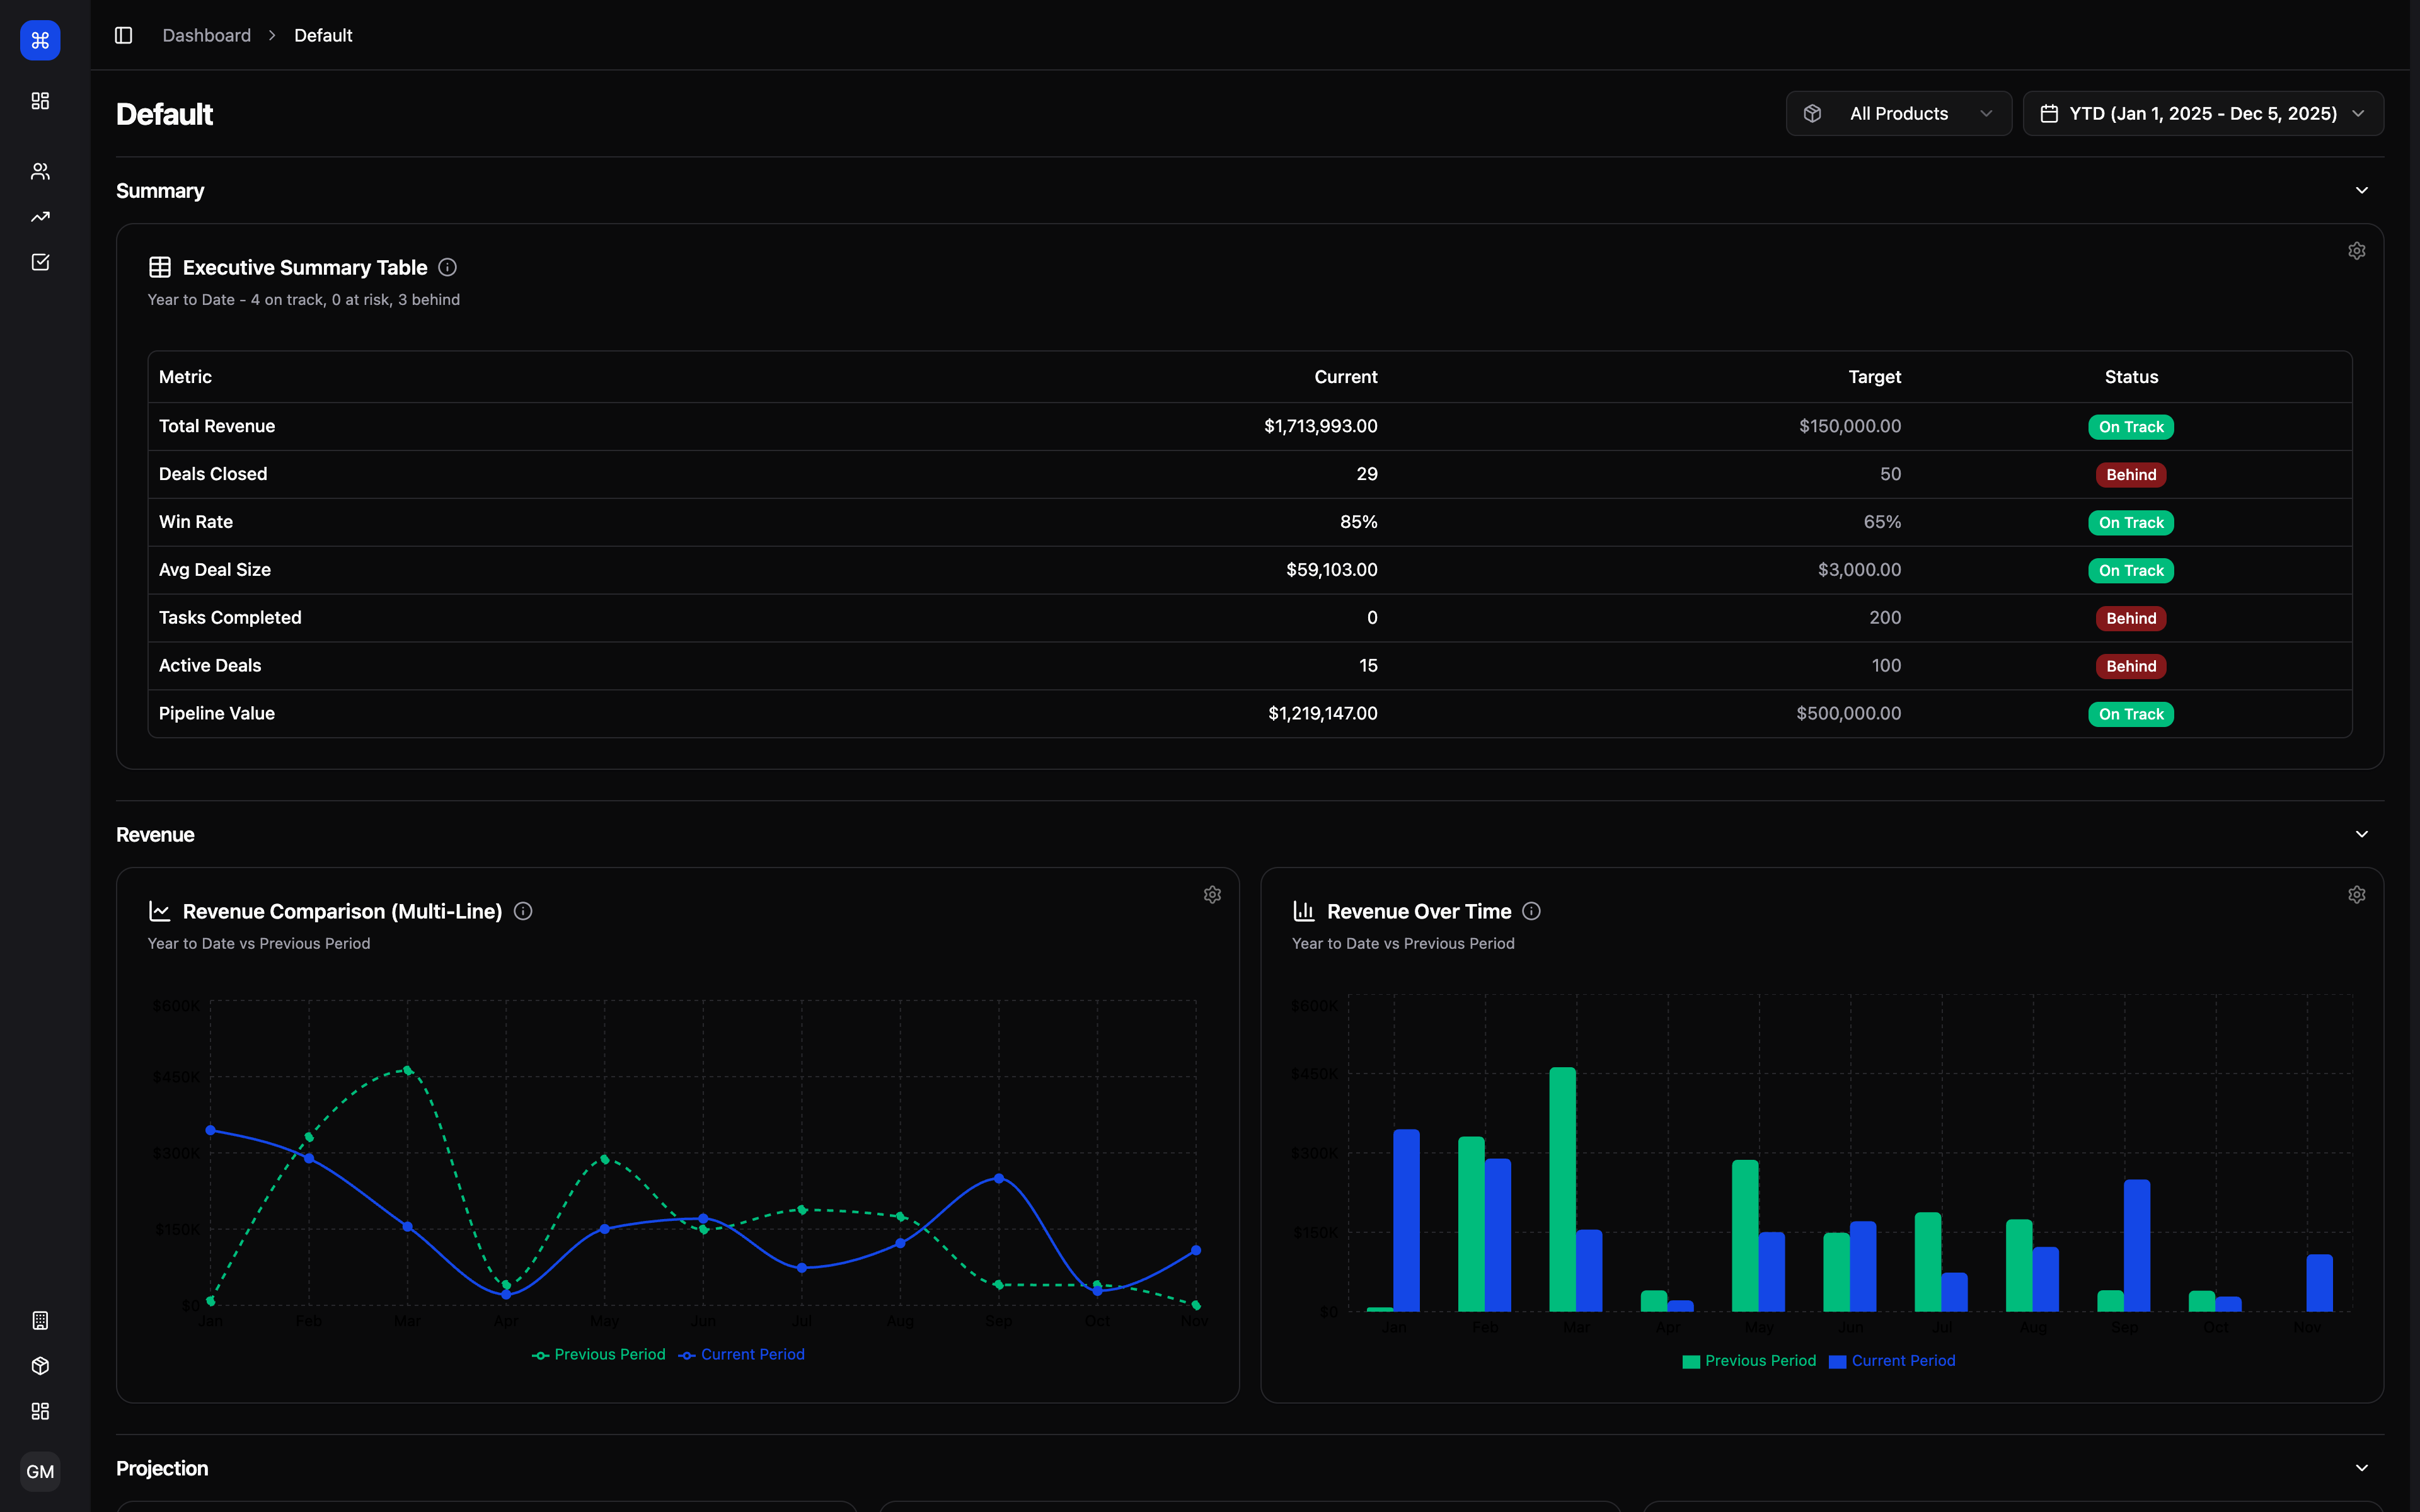The width and height of the screenshot is (2420, 1512).
Task: Open the Dashboards grid icon in sidebar
Action: coord(40,100)
